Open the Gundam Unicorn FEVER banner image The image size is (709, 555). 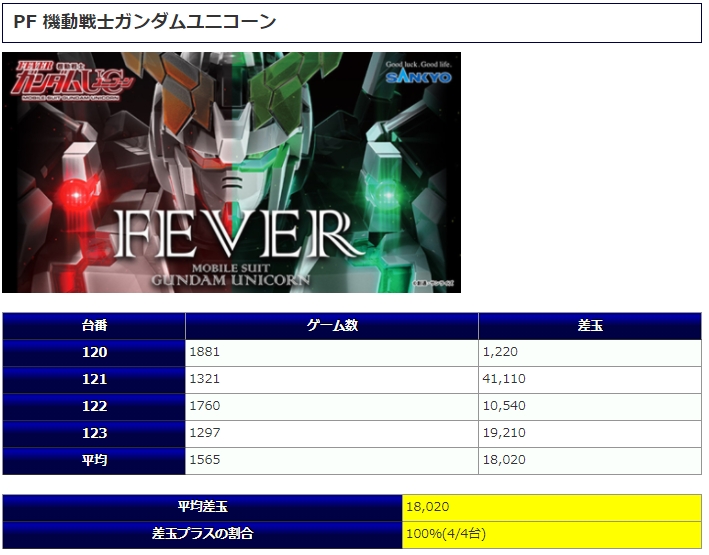tap(232, 172)
